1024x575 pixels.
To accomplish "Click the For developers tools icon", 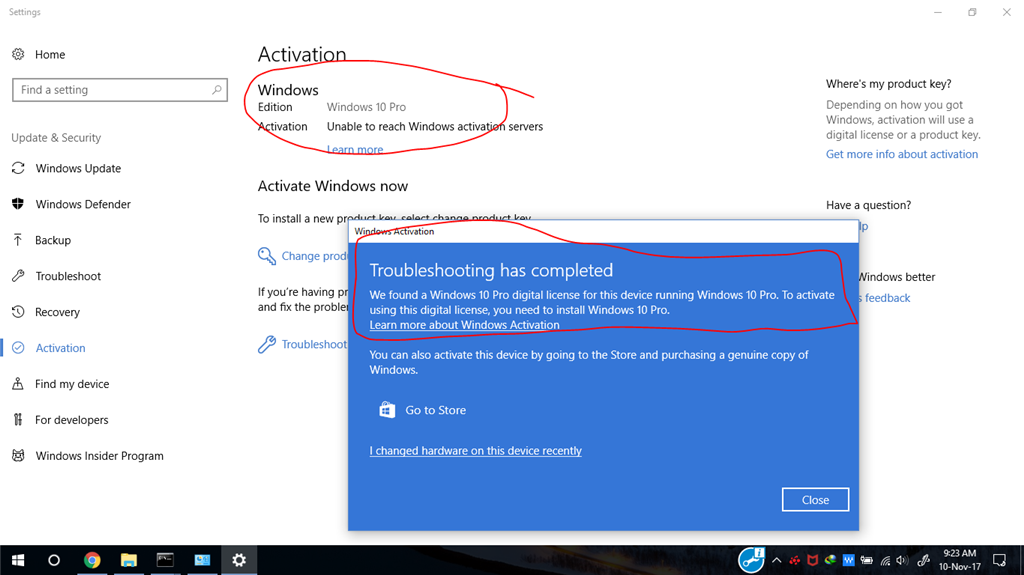I will [18, 419].
